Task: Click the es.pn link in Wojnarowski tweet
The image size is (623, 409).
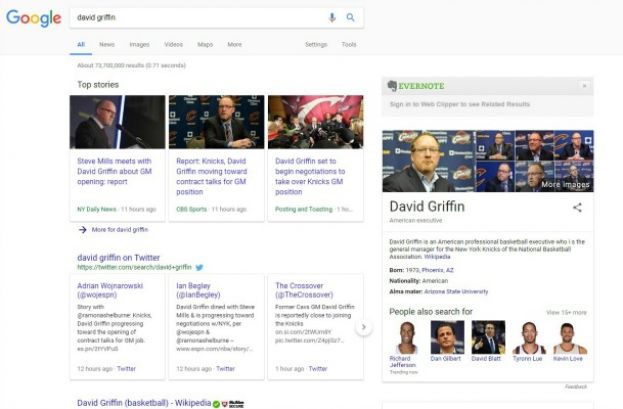Action: point(98,349)
